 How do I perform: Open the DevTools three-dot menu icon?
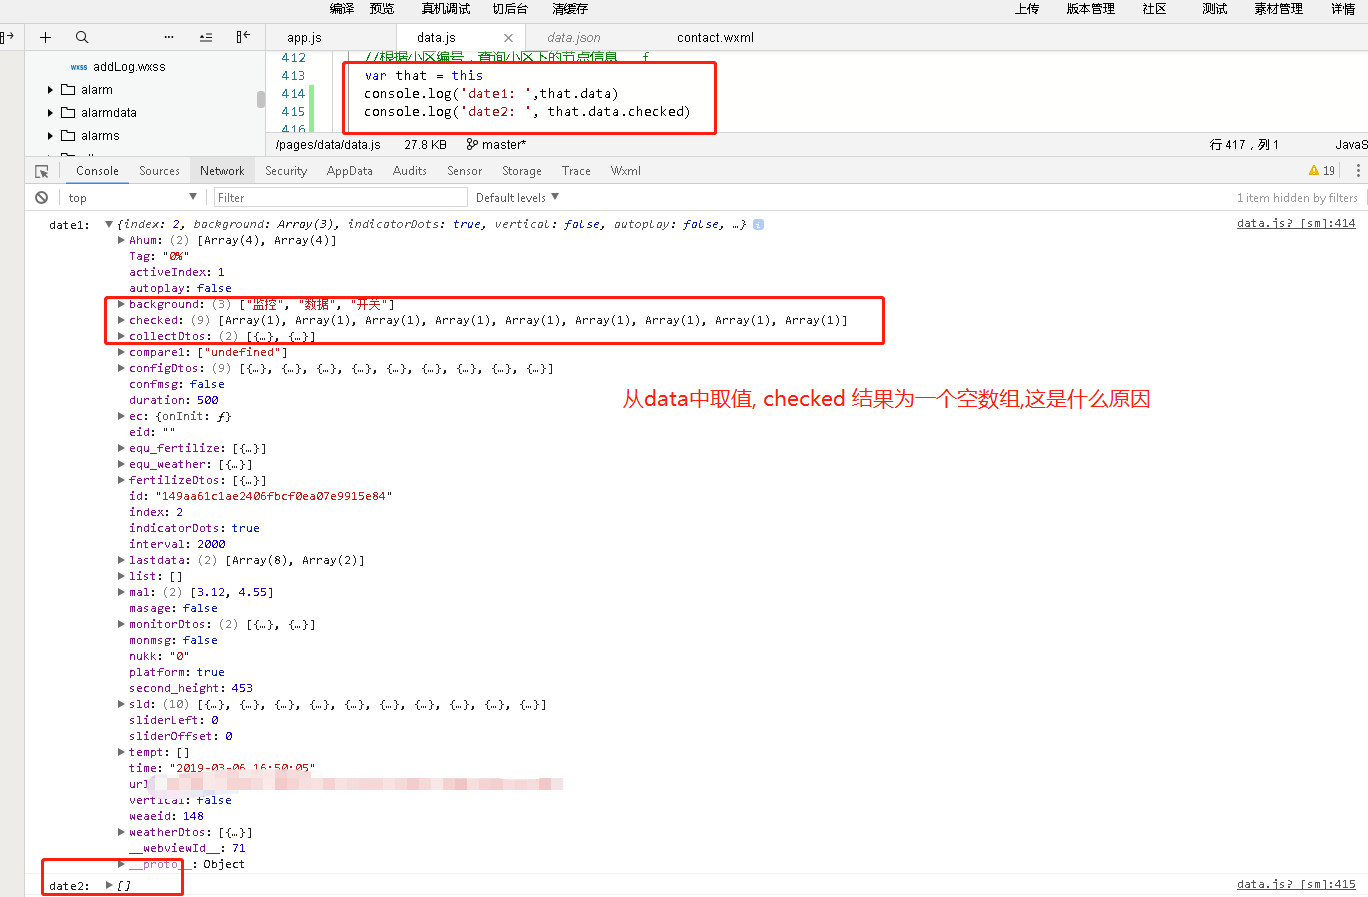pos(1357,171)
